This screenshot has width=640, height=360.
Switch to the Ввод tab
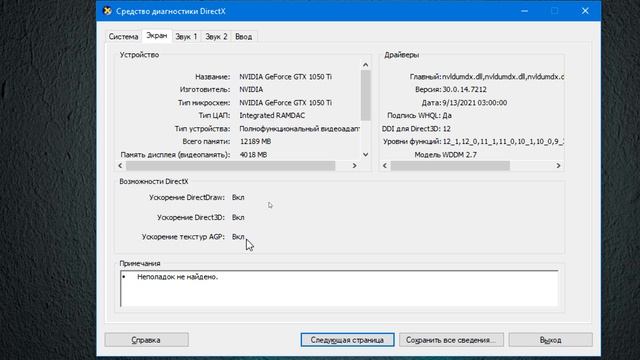tap(244, 37)
